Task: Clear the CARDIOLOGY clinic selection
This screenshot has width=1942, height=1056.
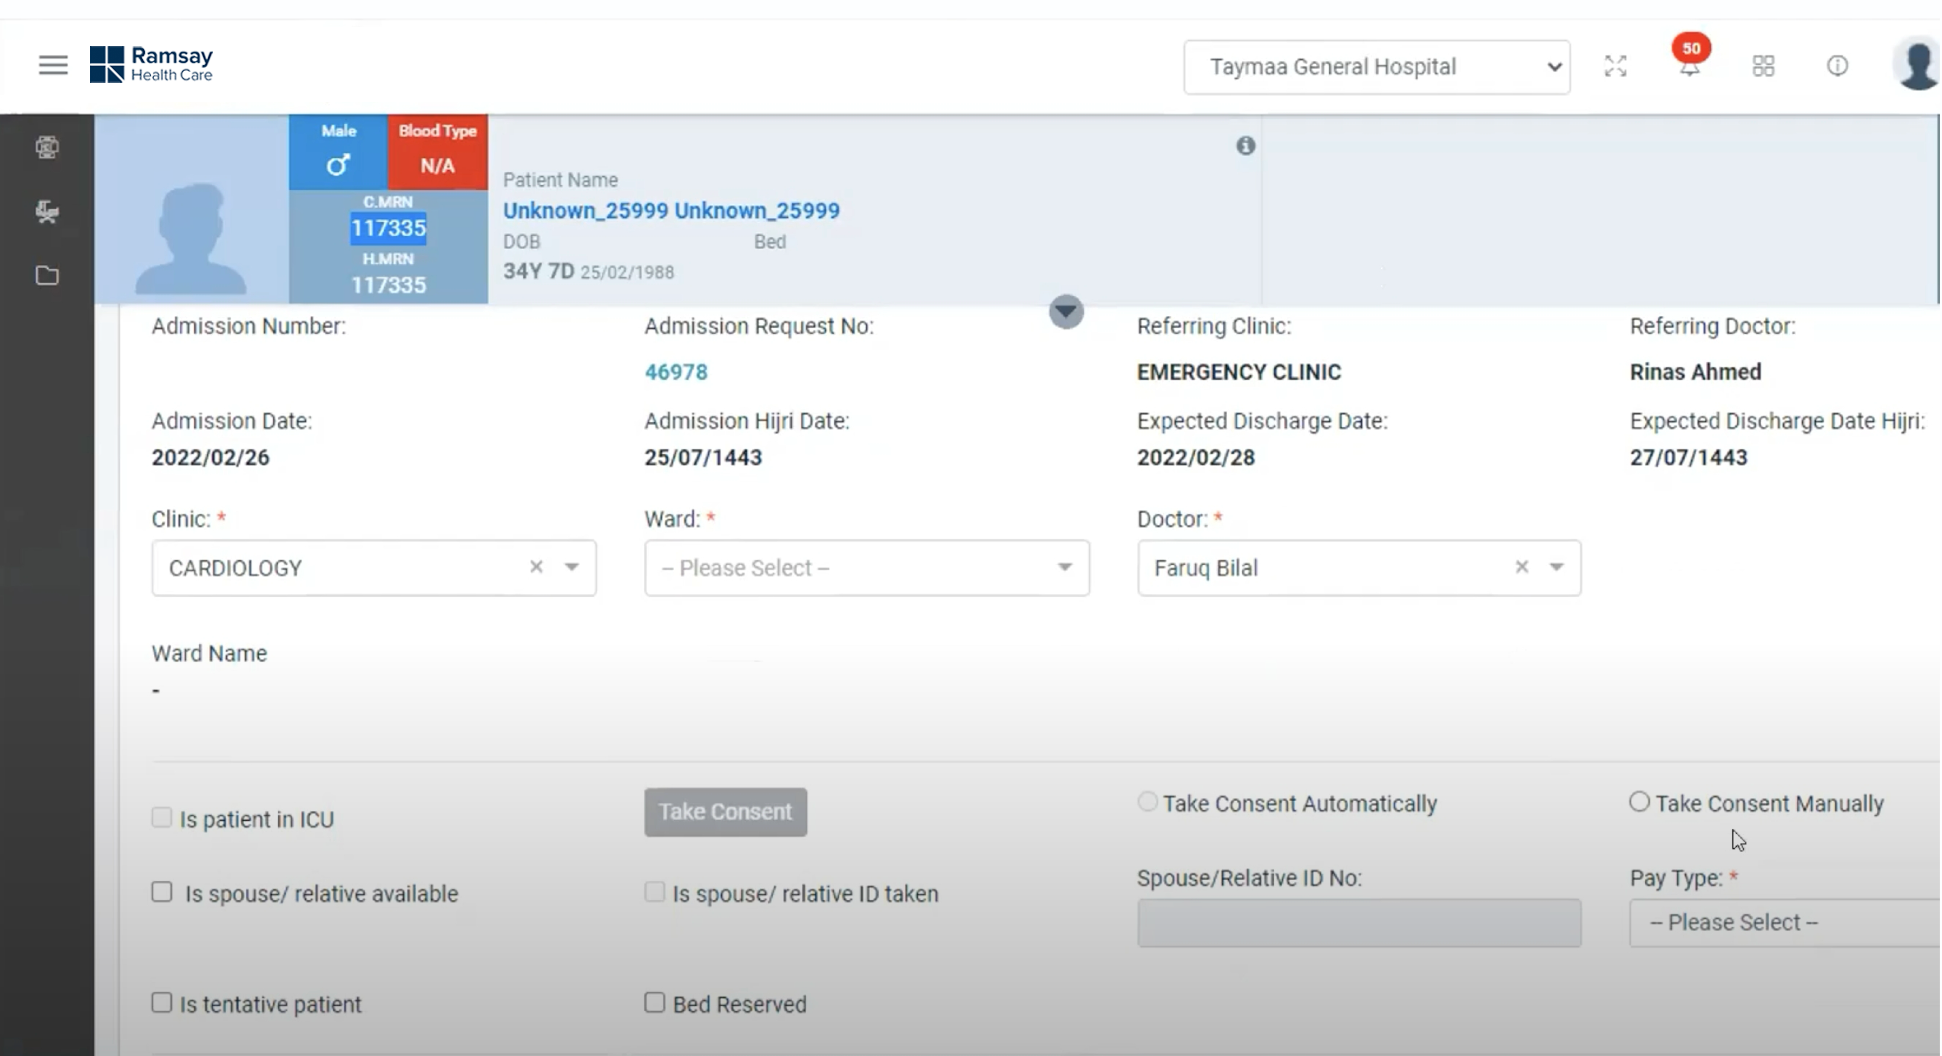Action: [x=536, y=567]
